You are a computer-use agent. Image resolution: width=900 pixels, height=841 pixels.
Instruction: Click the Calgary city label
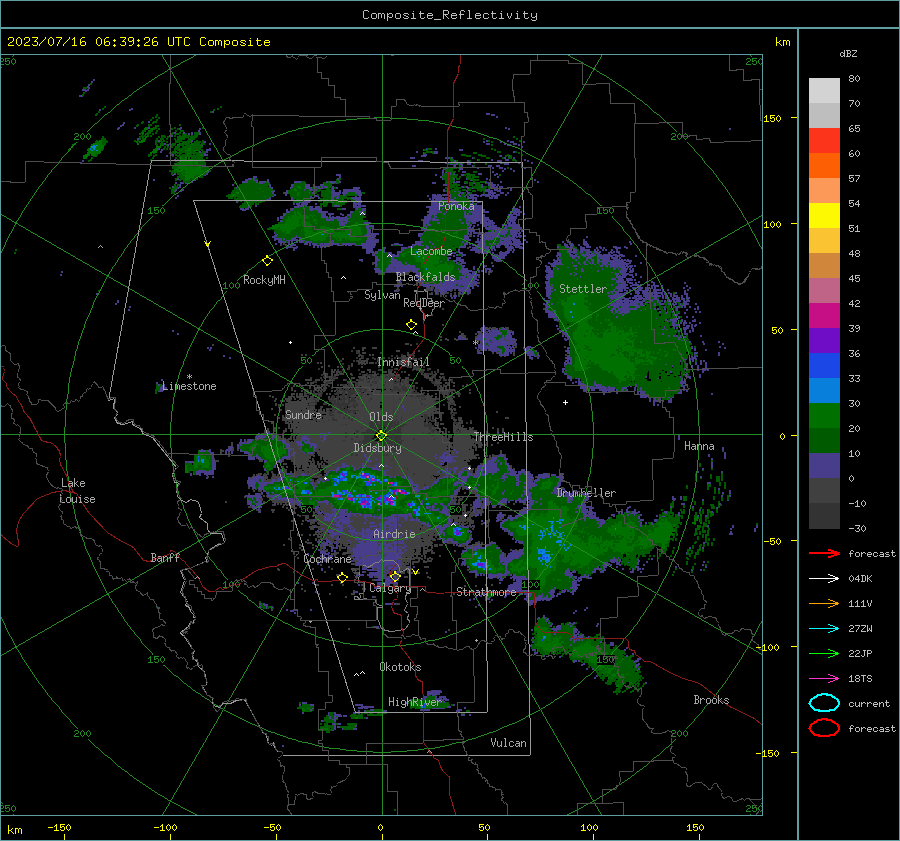(390, 588)
